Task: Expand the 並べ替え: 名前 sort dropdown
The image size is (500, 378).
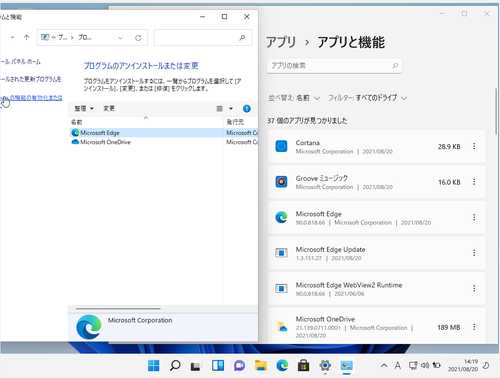Action: pyautogui.click(x=294, y=98)
